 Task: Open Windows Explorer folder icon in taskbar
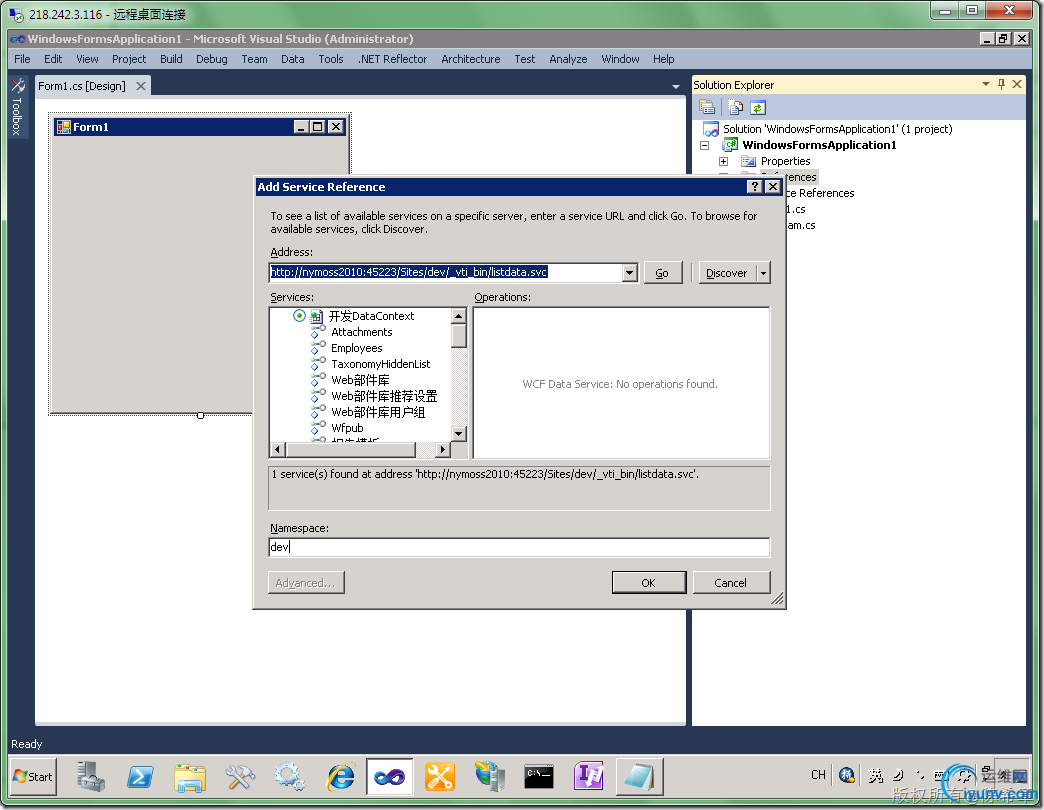click(190, 777)
